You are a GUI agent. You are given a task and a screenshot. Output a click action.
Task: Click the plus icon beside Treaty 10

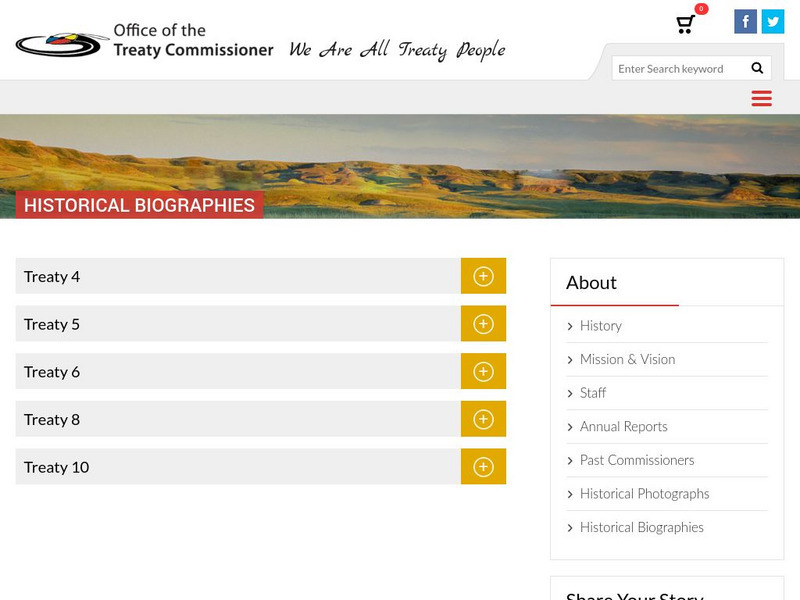coord(483,466)
